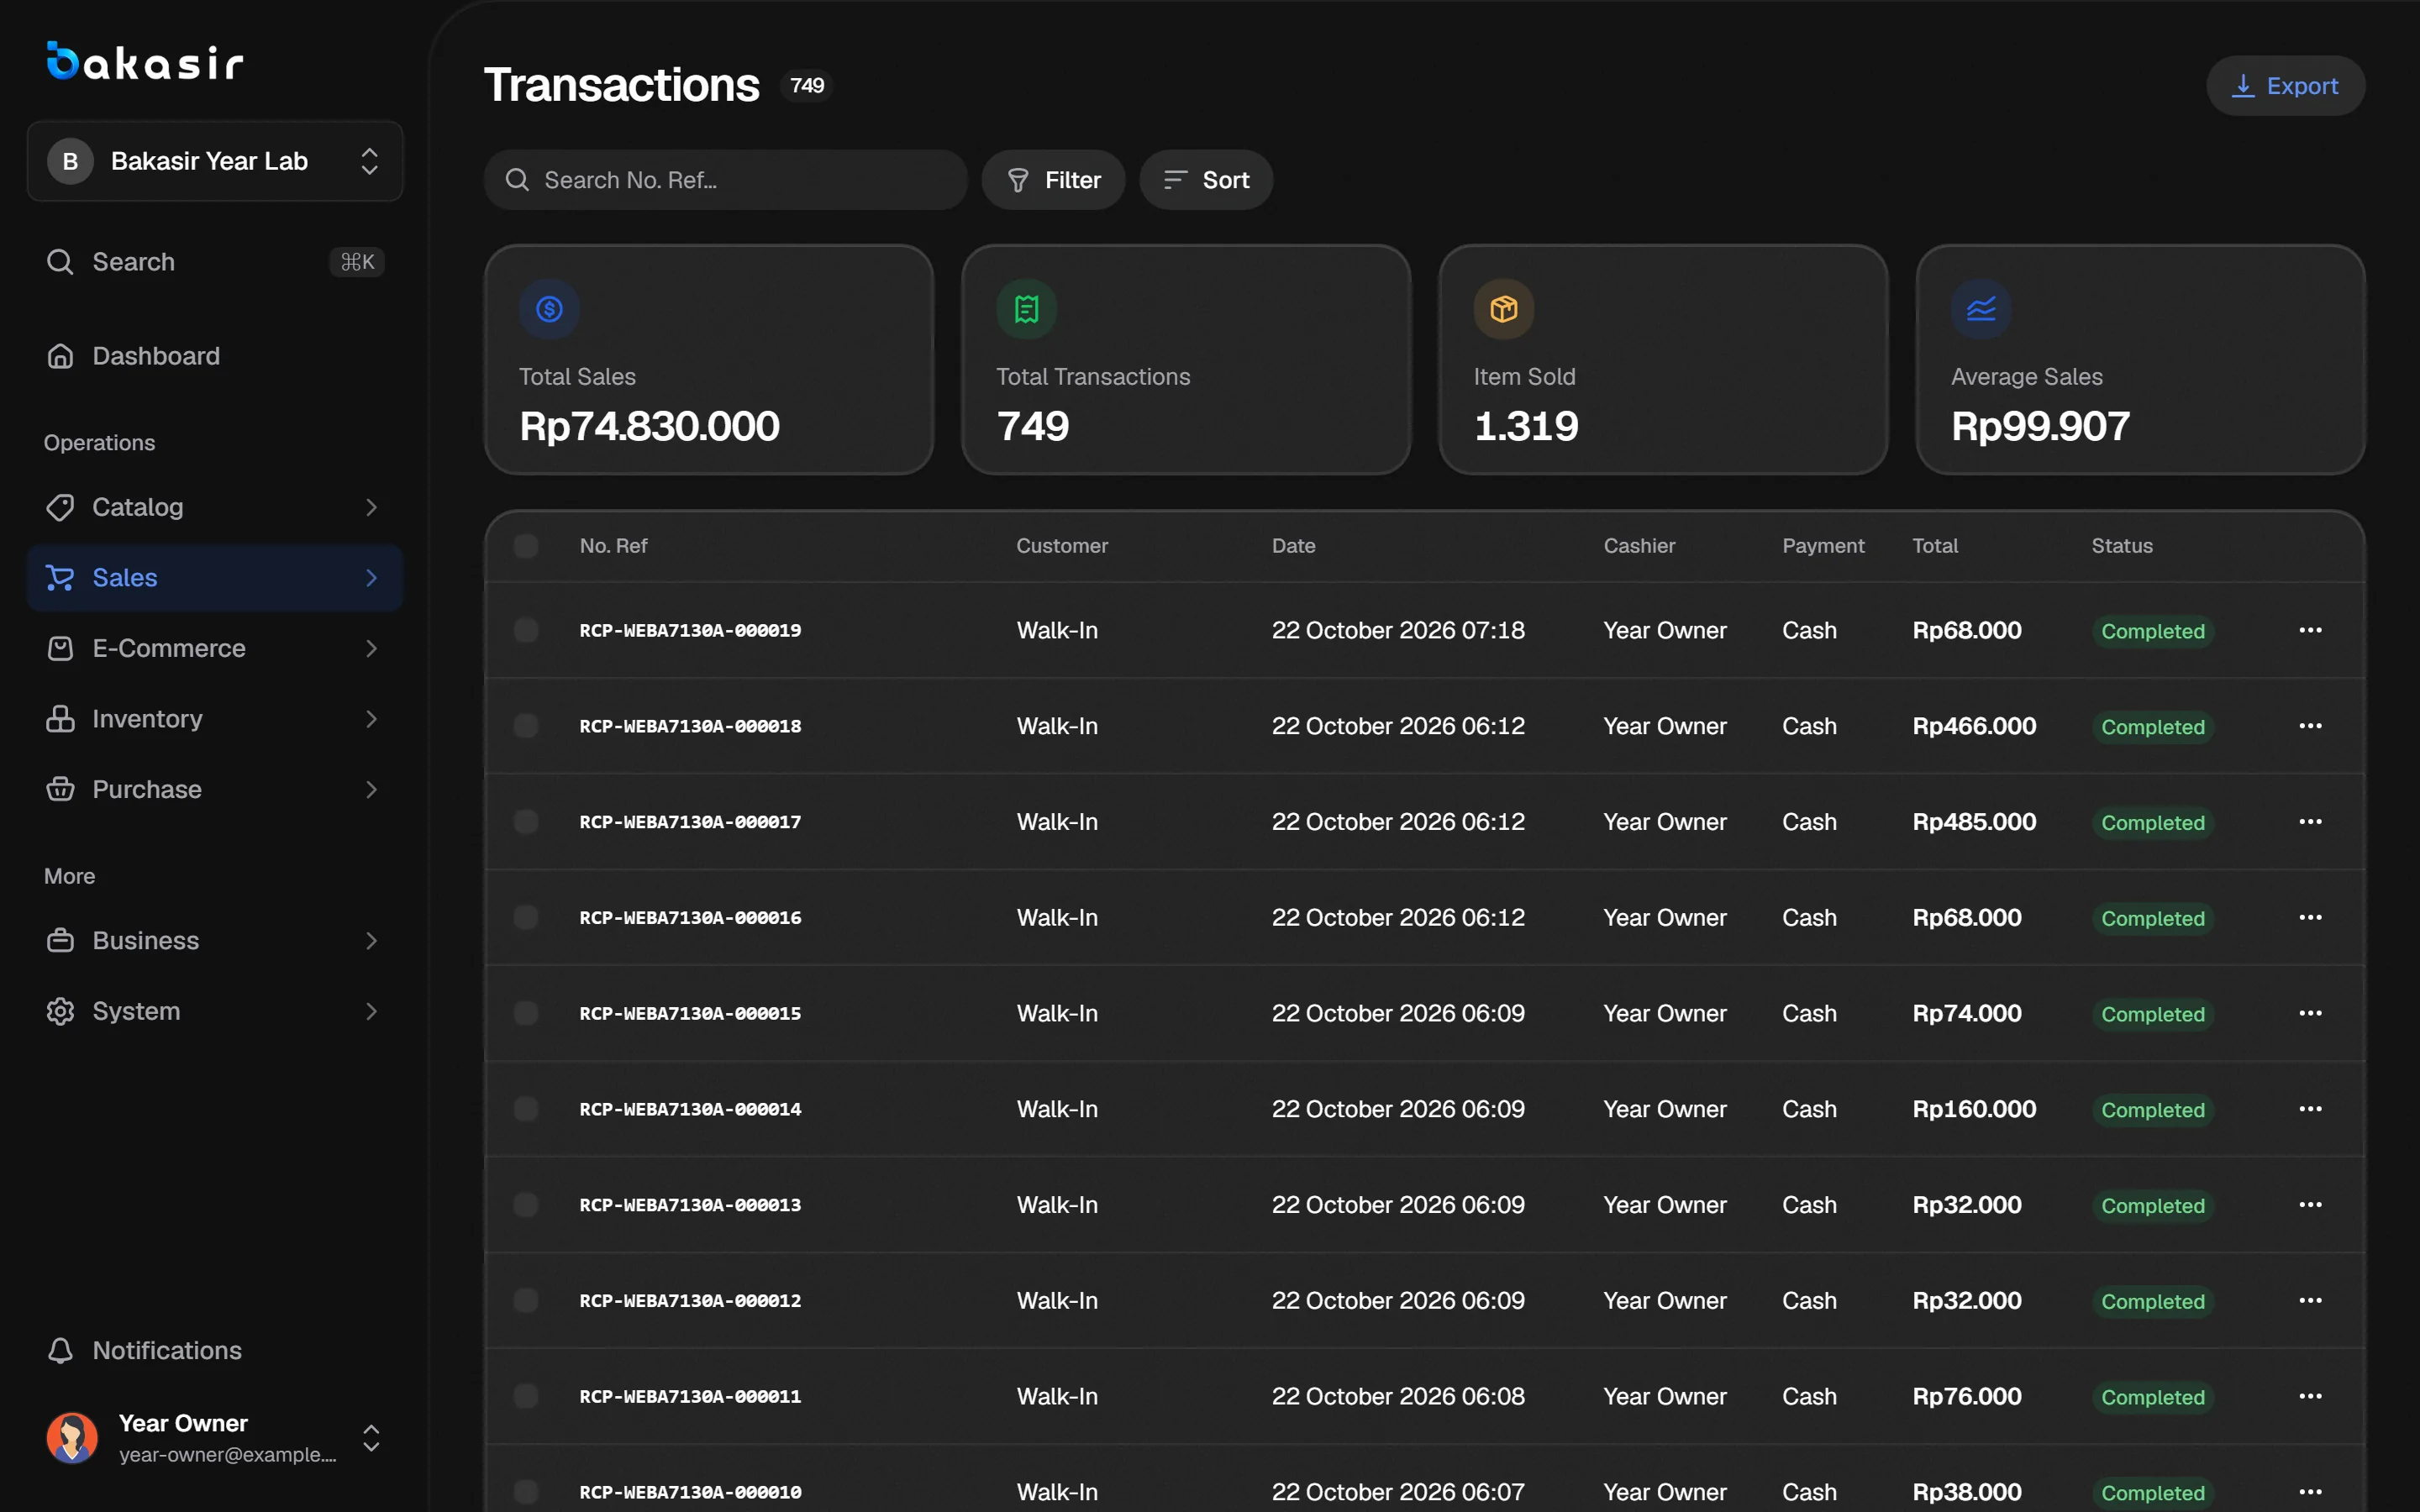This screenshot has height=1512, width=2420.
Task: Open actions menu for RCP-WEBA7130A-000014
Action: click(x=2310, y=1109)
